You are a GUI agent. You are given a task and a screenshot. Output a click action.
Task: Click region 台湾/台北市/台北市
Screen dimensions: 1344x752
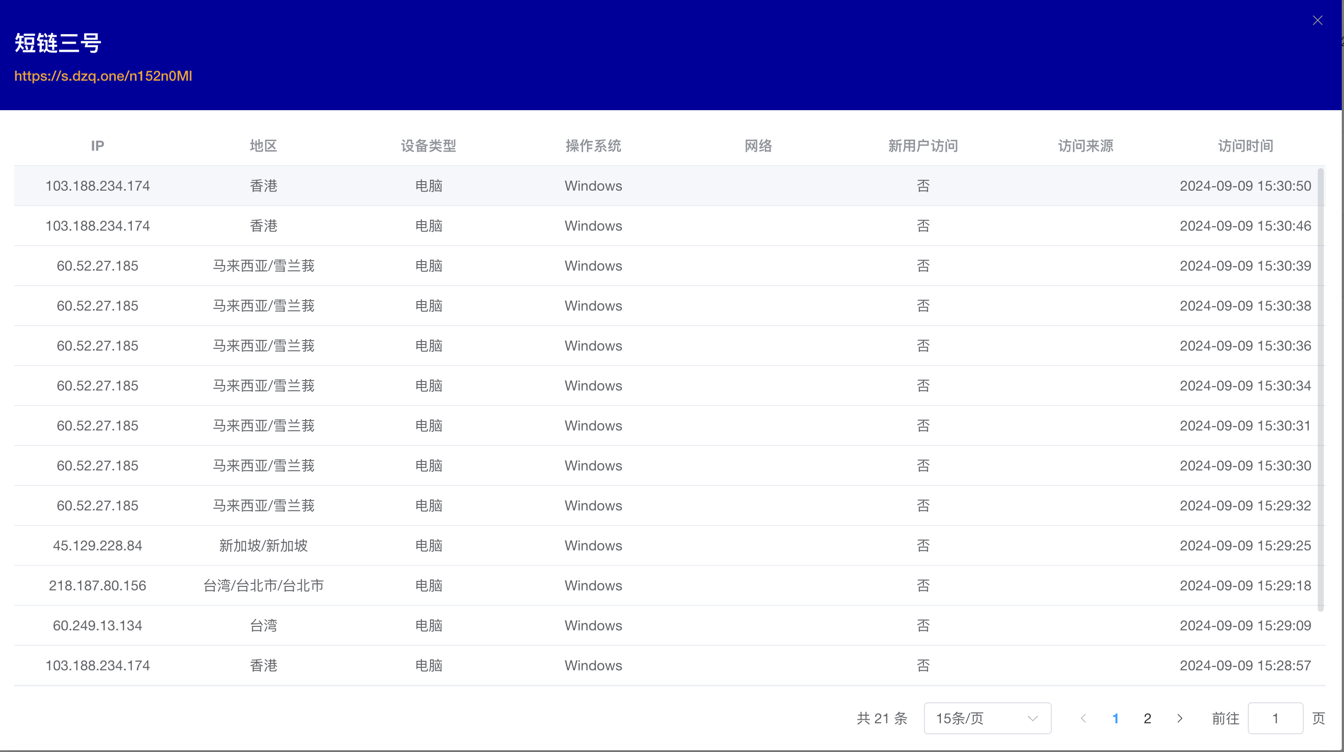pos(263,586)
